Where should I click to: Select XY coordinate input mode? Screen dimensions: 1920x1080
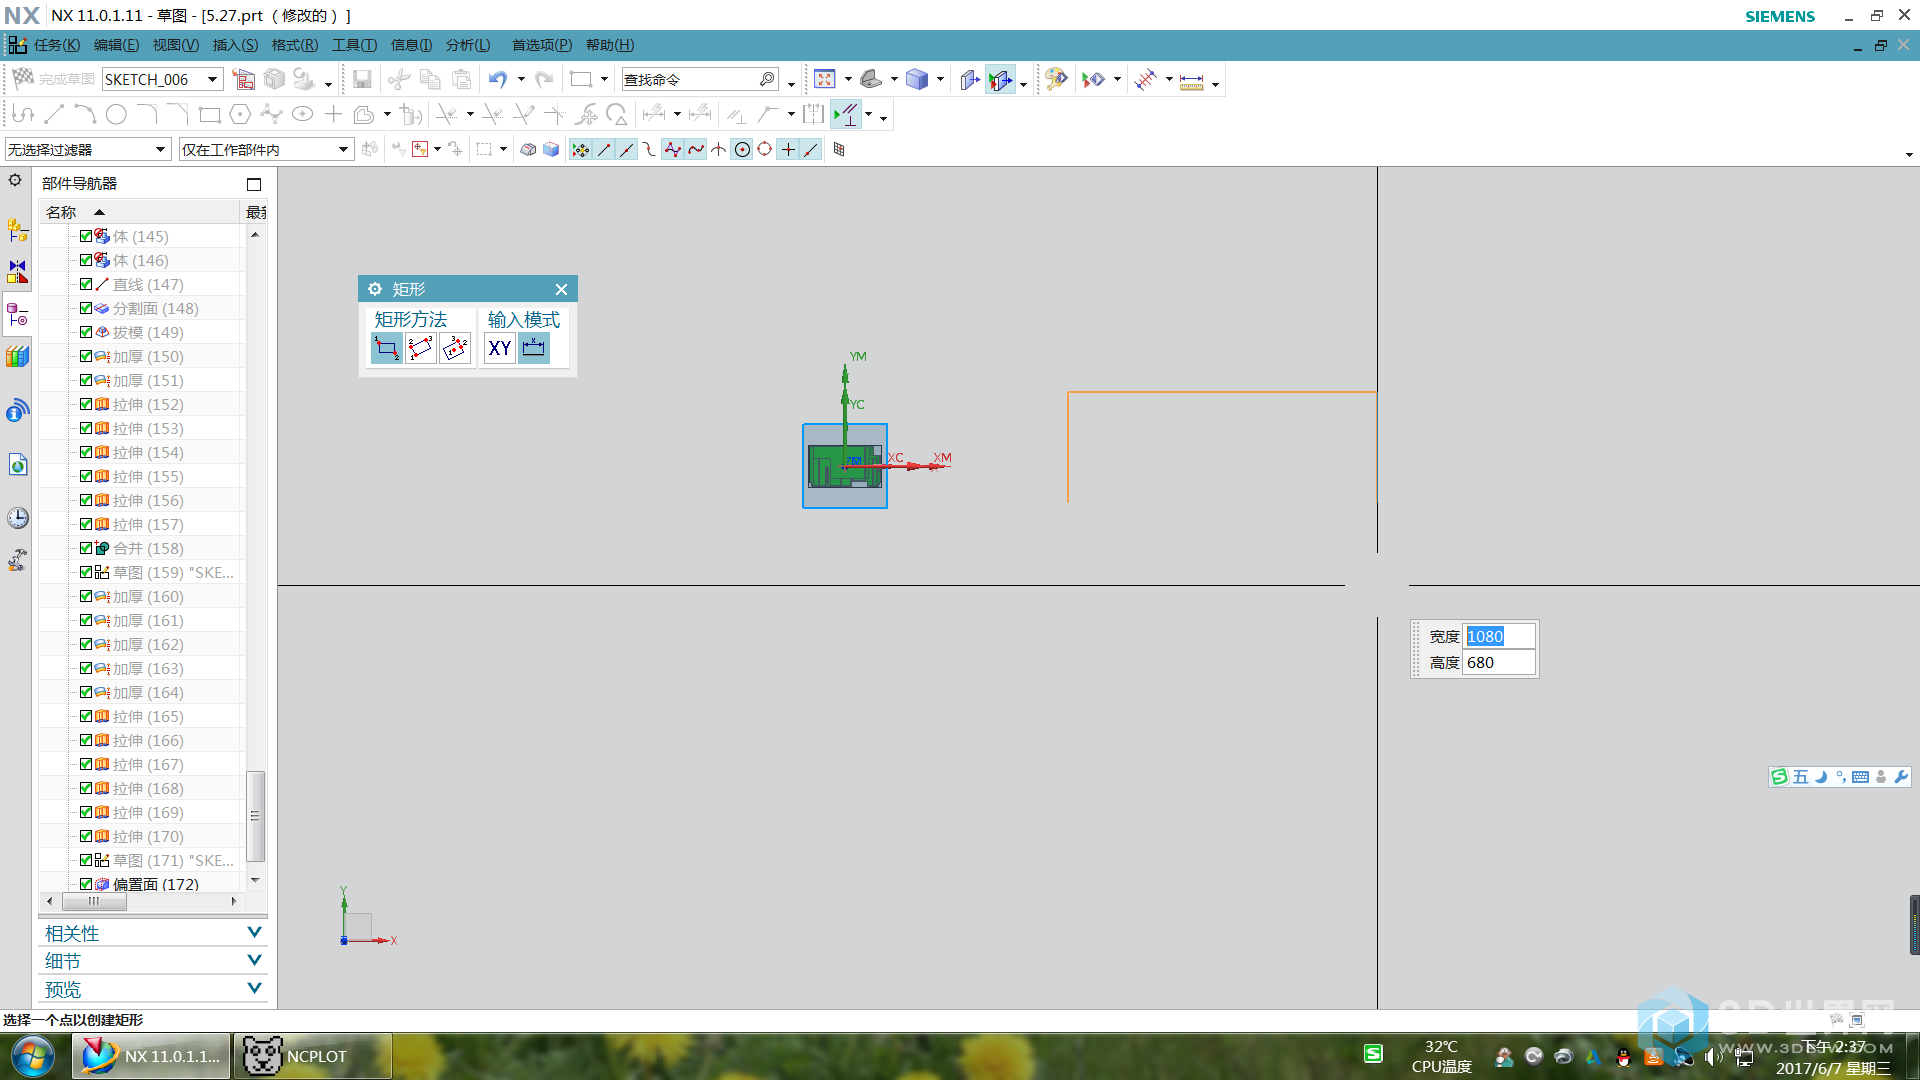pos(500,348)
